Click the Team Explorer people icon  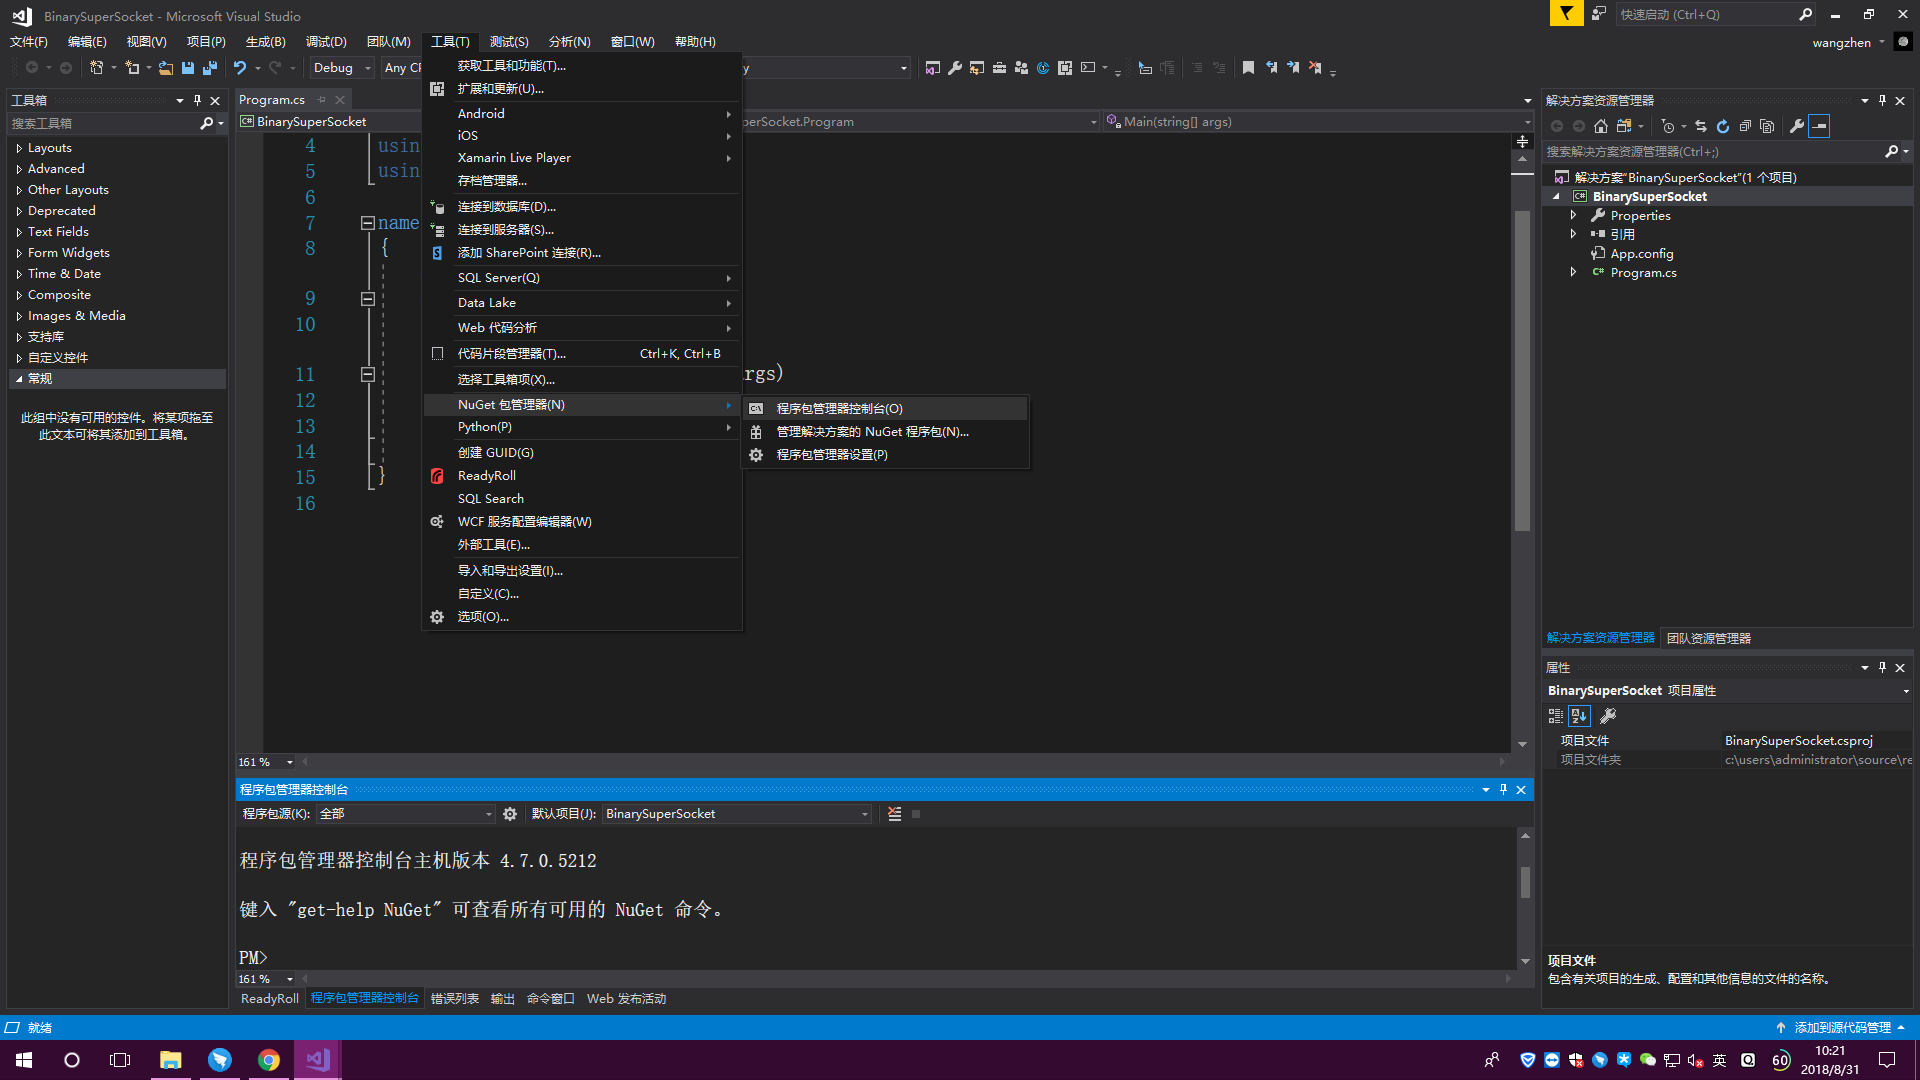1021,68
